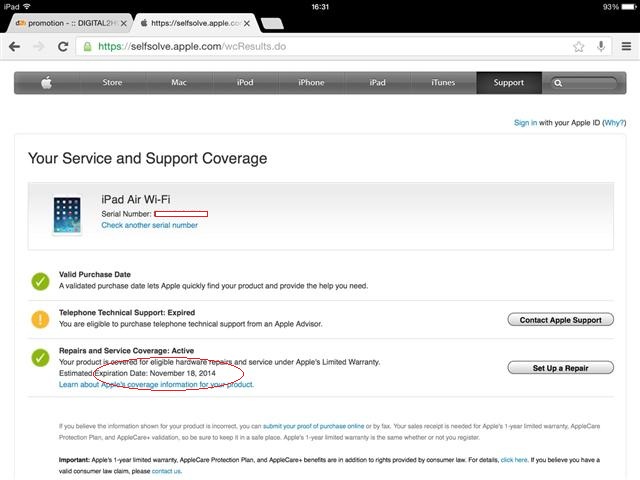The height and width of the screenshot is (480, 640).
Task: Click the contact us link
Action: point(166,471)
